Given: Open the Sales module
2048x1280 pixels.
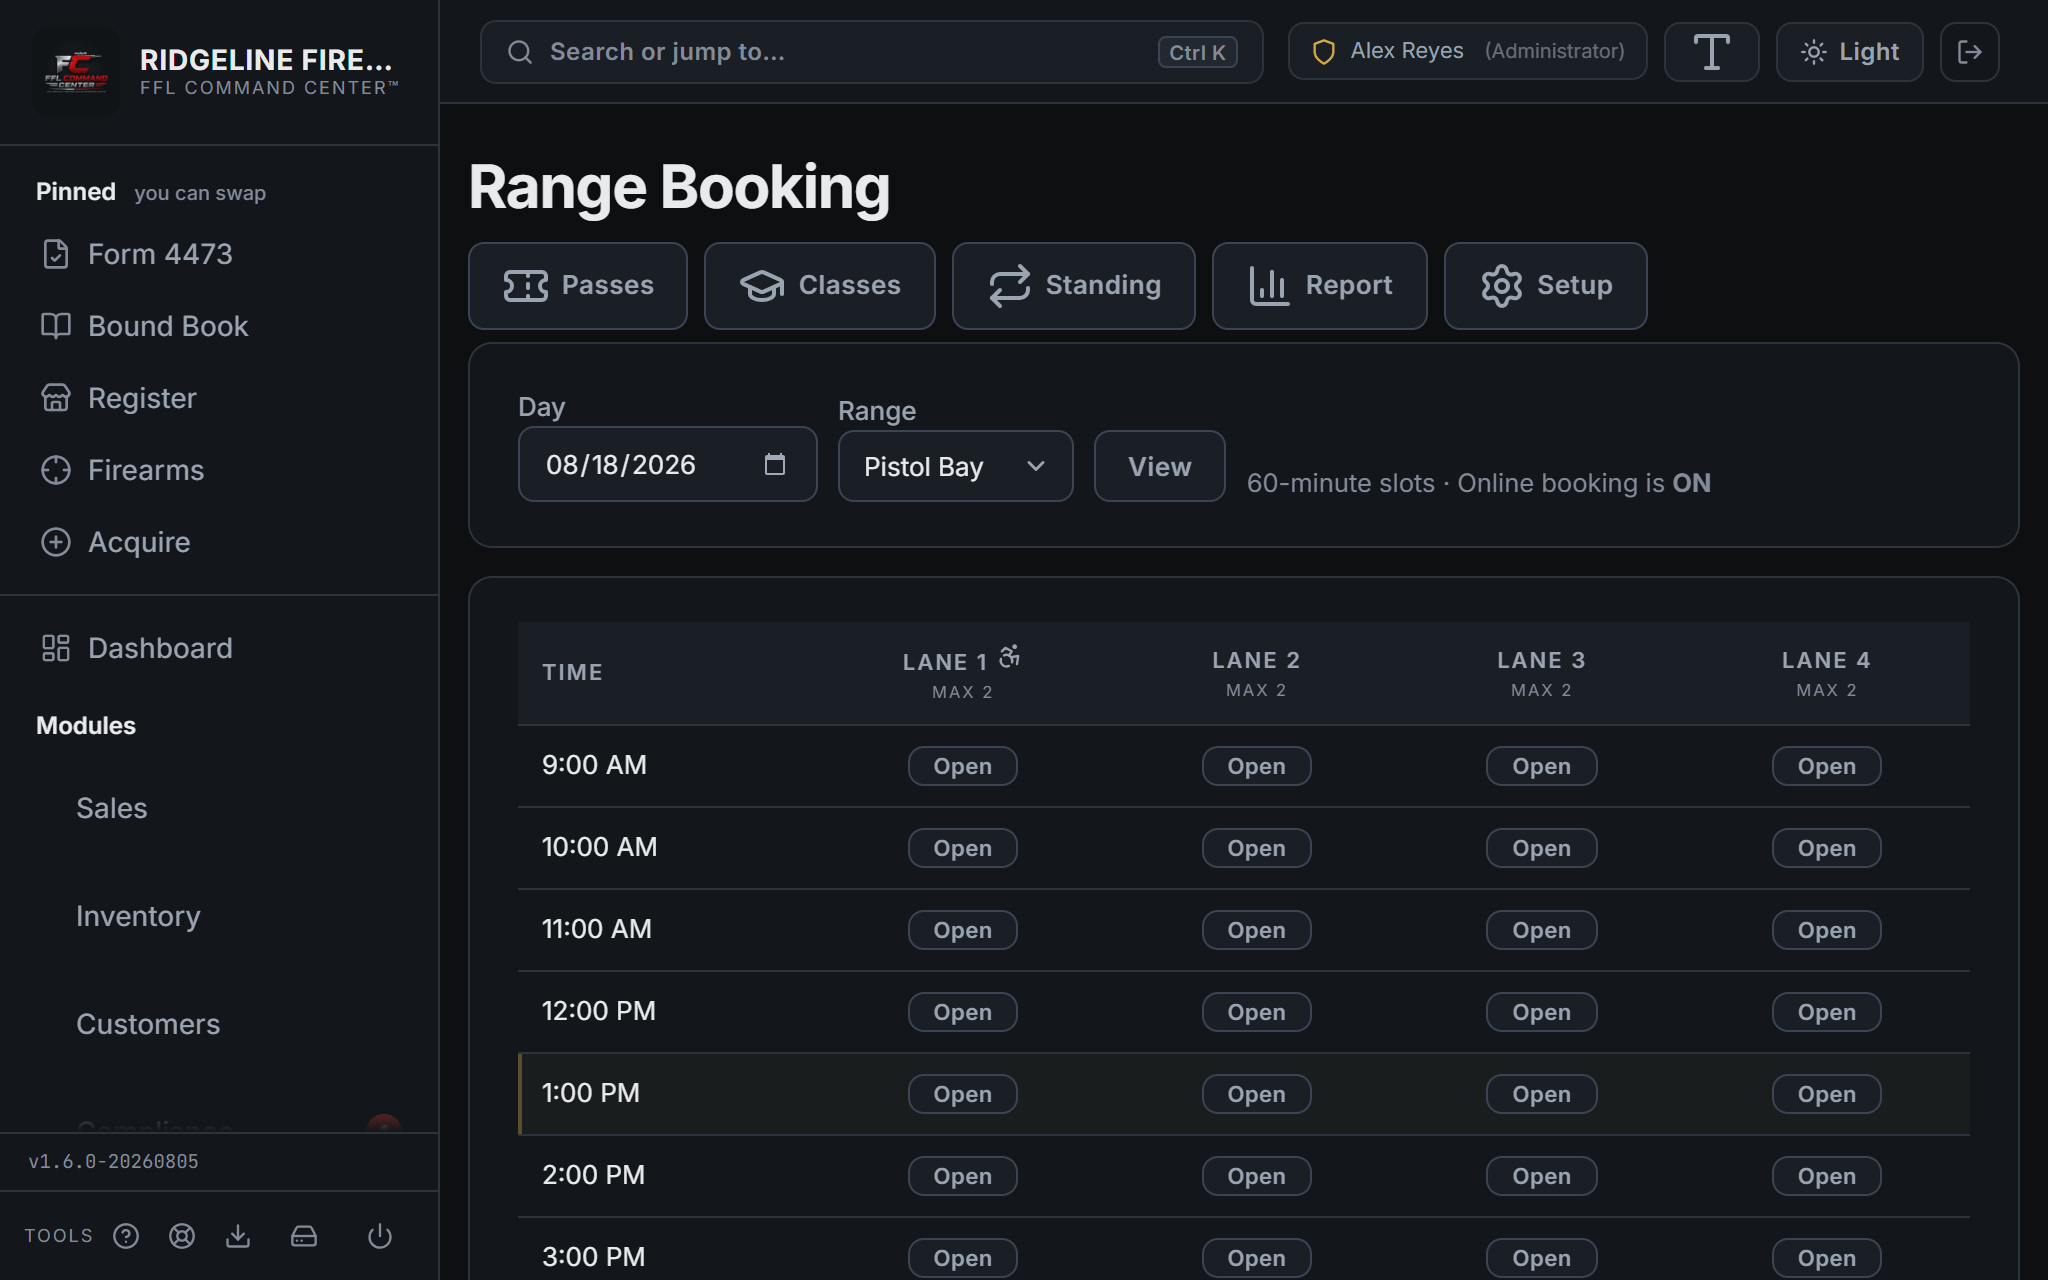Looking at the screenshot, I should tap(112, 808).
